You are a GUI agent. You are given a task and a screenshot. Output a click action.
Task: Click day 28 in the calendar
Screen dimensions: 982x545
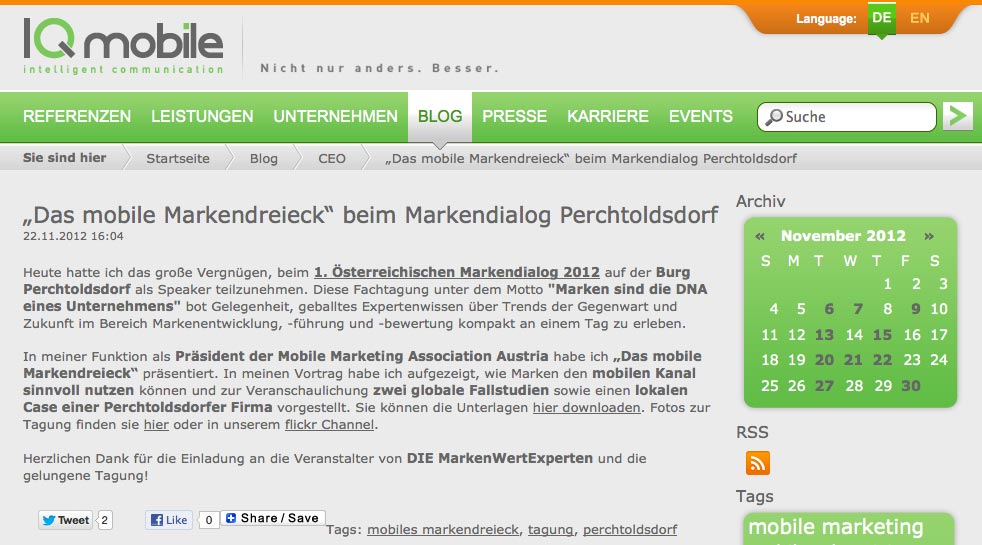(854, 386)
